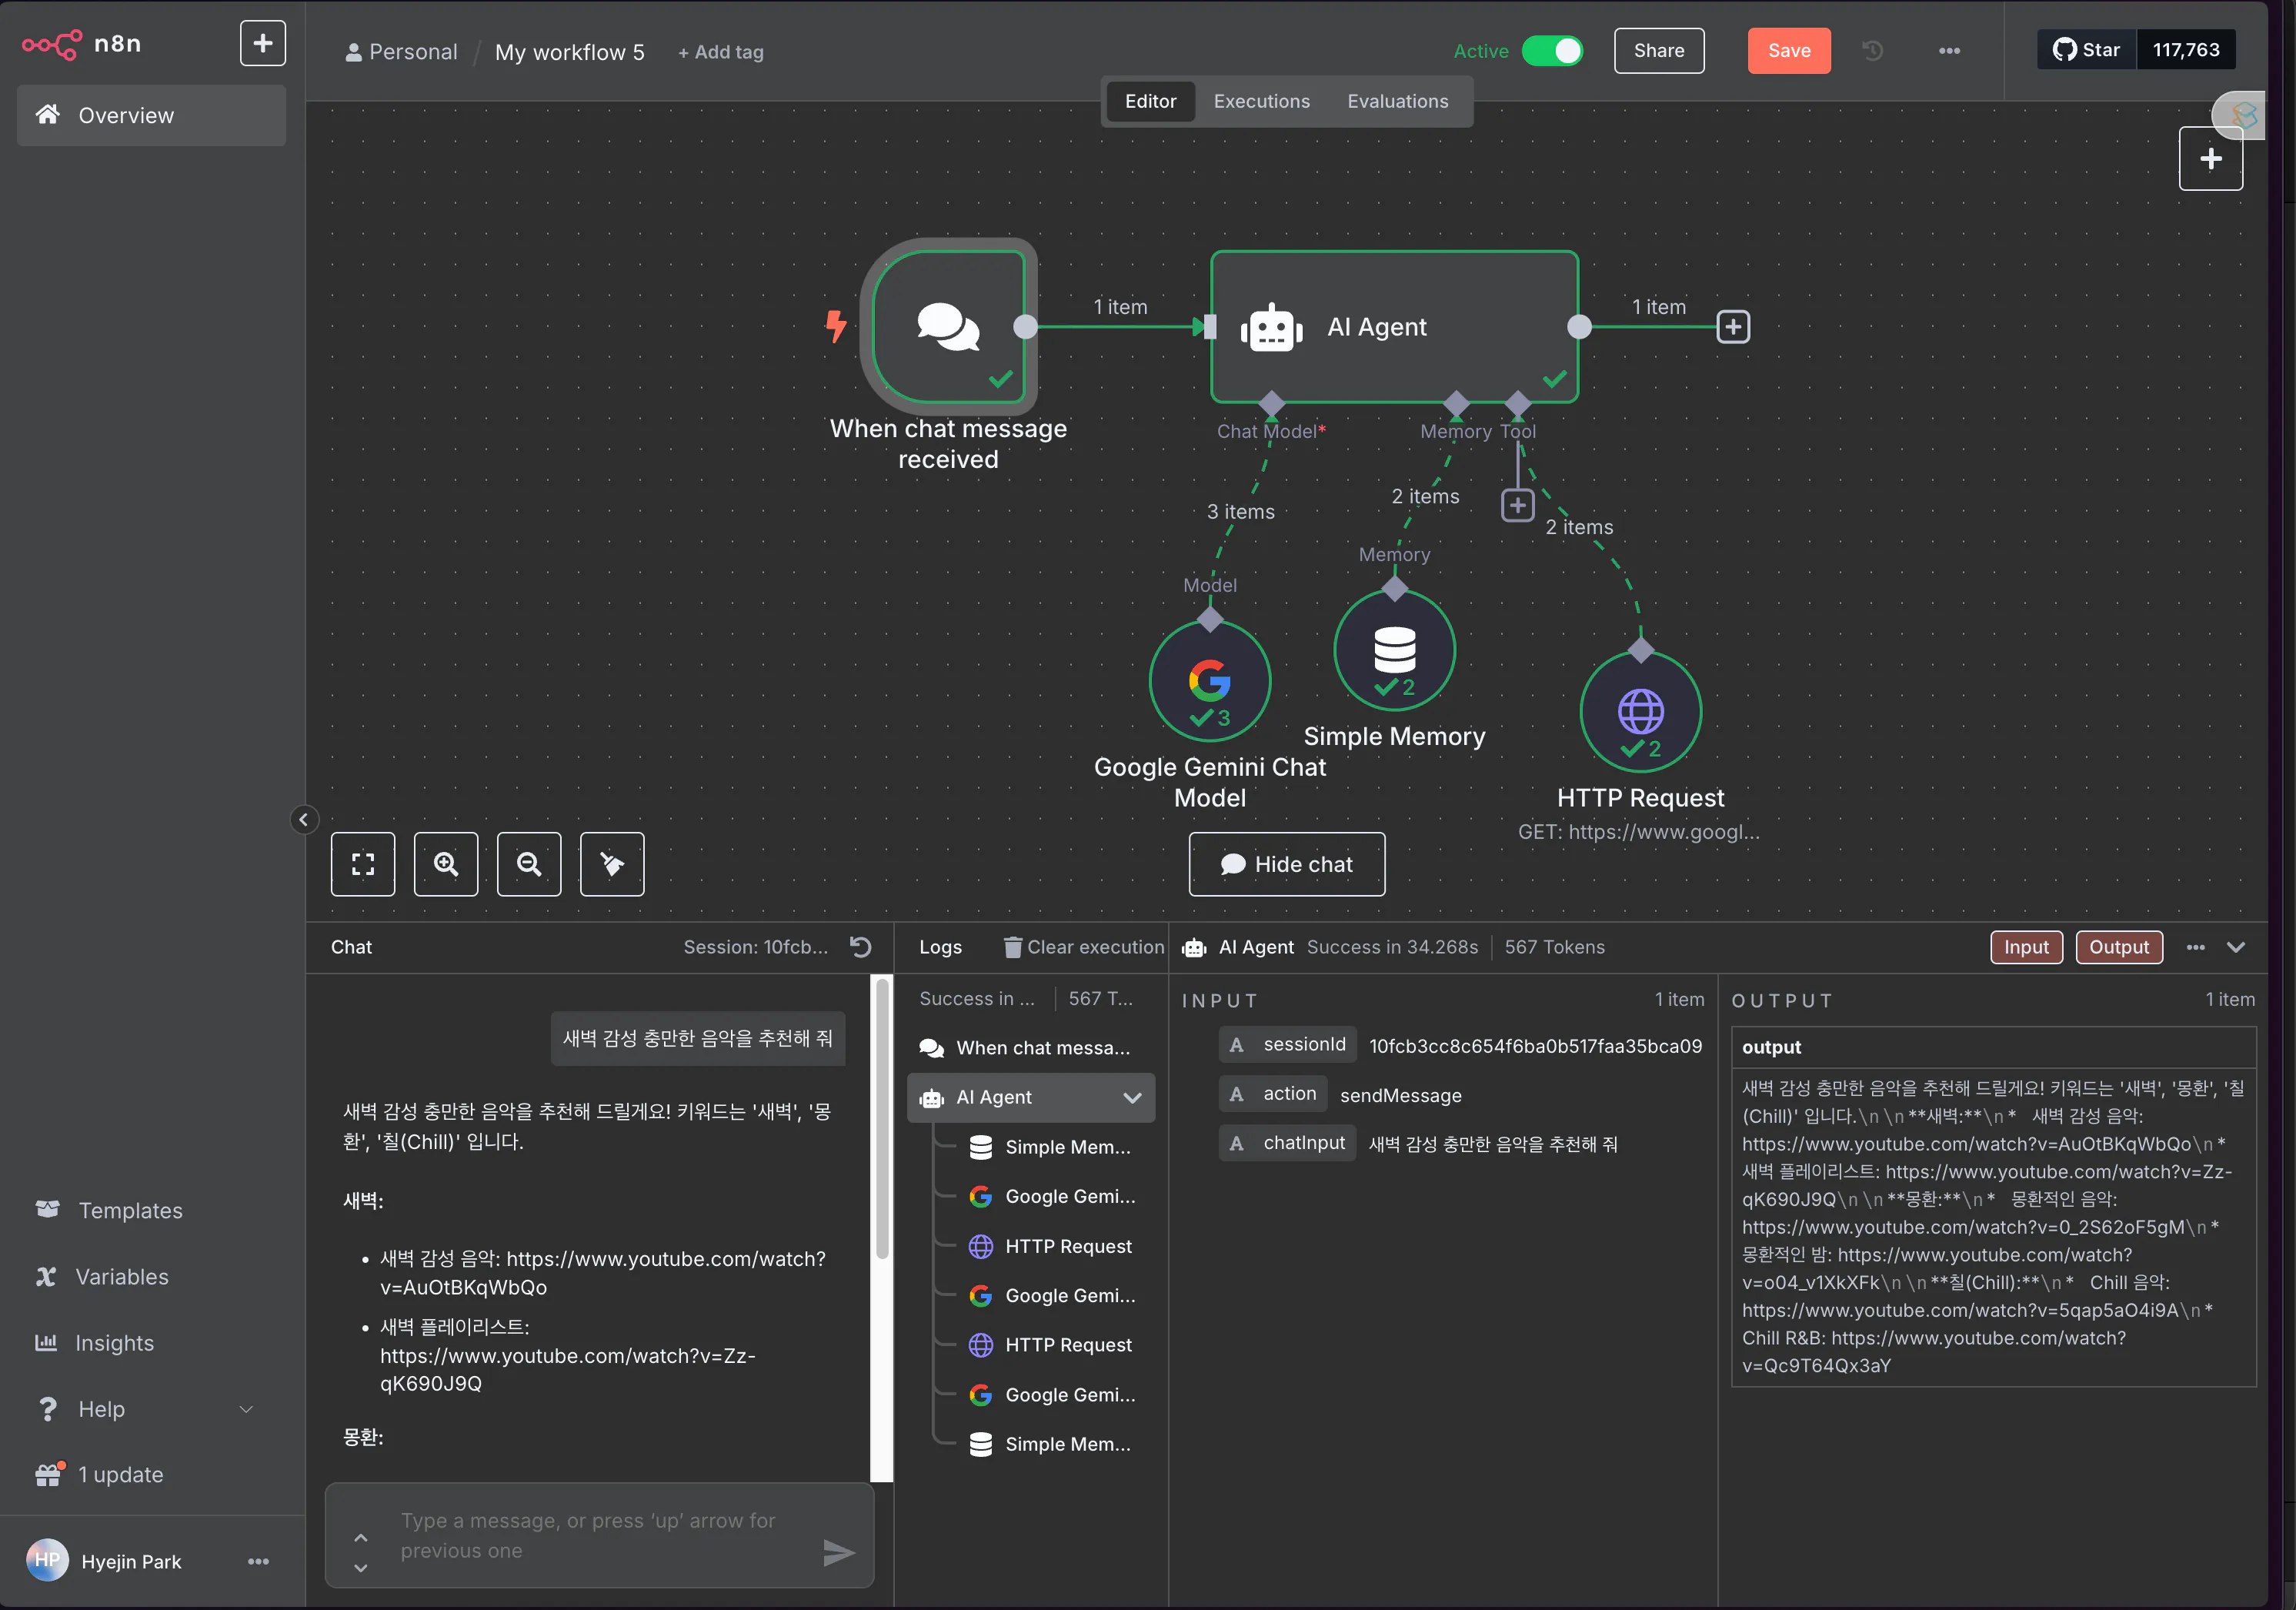Switch to the Executions tab

(x=1261, y=101)
